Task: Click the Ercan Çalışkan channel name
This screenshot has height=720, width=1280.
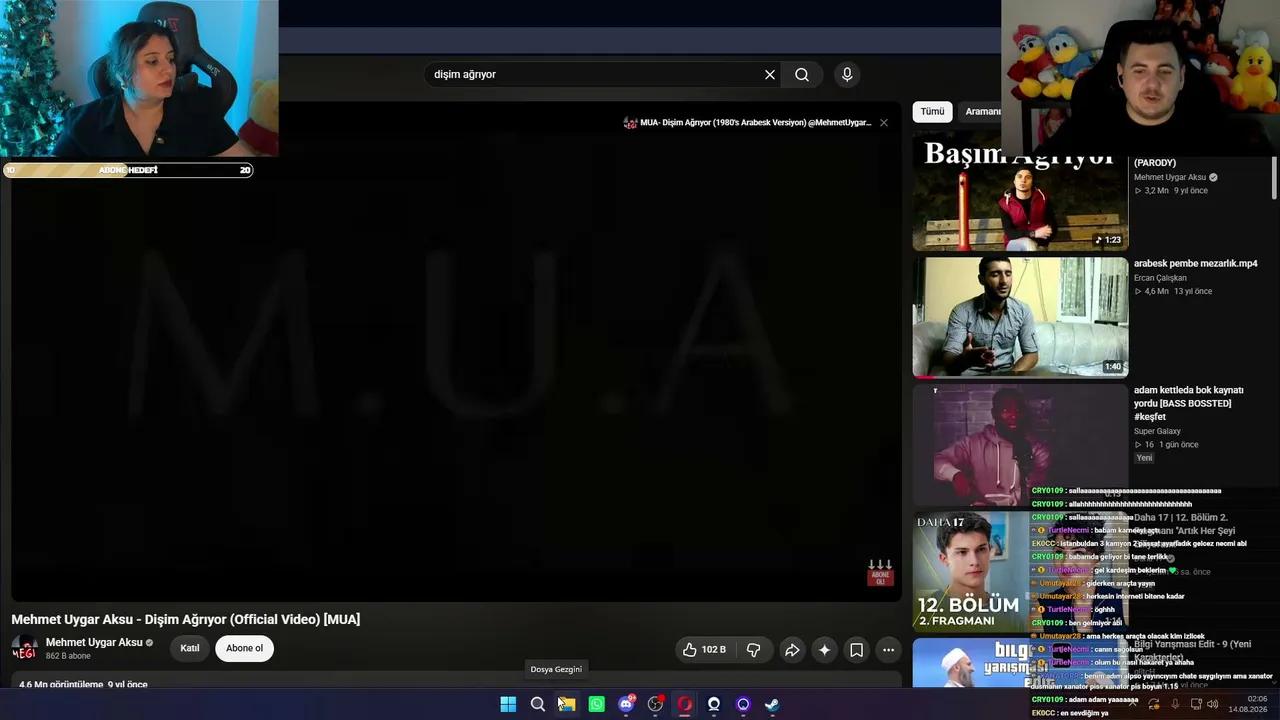Action: pyautogui.click(x=1160, y=278)
